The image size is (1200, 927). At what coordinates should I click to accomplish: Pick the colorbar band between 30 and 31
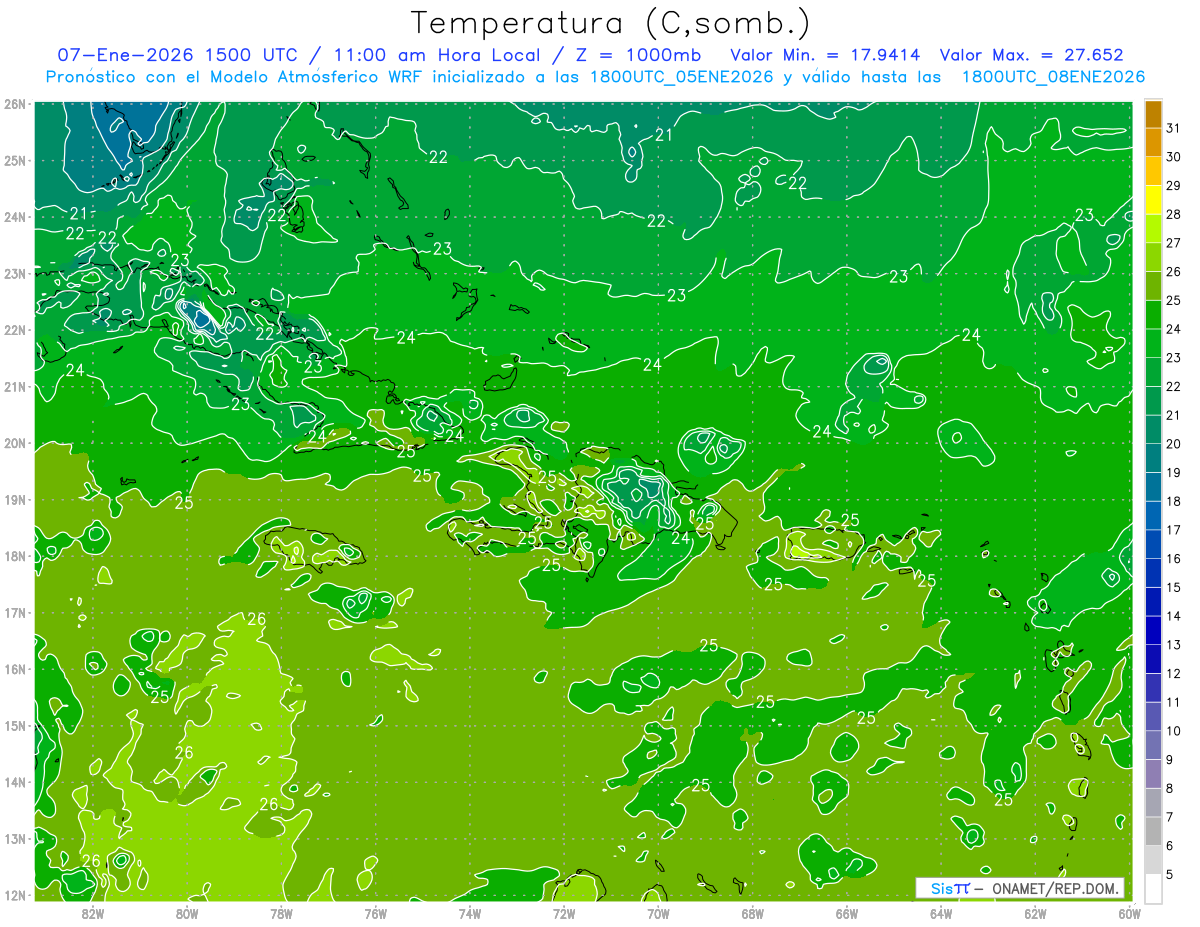1153,143
